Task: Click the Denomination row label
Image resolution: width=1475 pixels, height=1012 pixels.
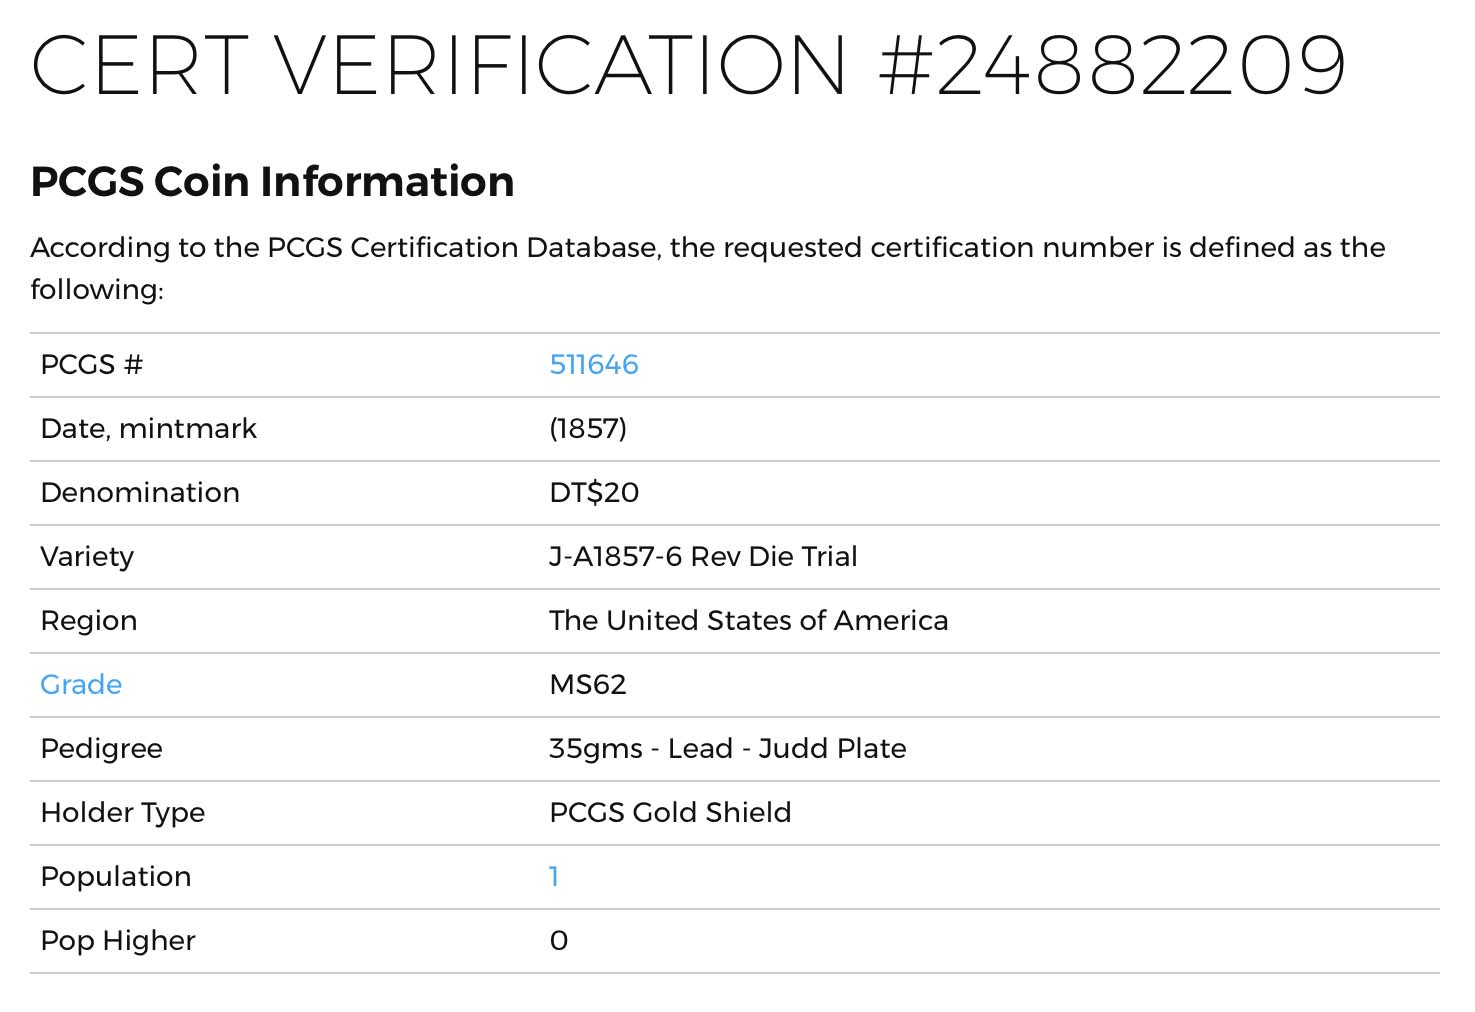Action: [140, 493]
